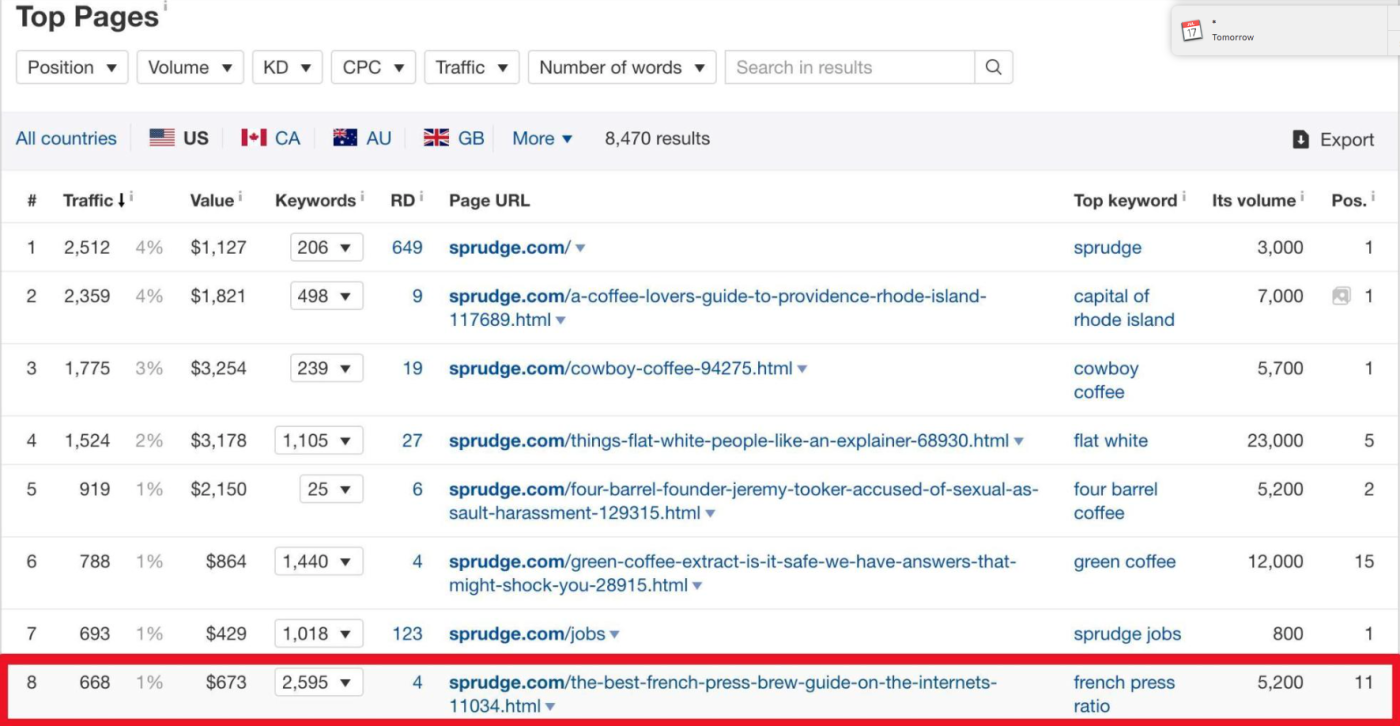Click the 'sprudge jobs' top keyword
The width and height of the screenshot is (1400, 726).
(x=1127, y=633)
